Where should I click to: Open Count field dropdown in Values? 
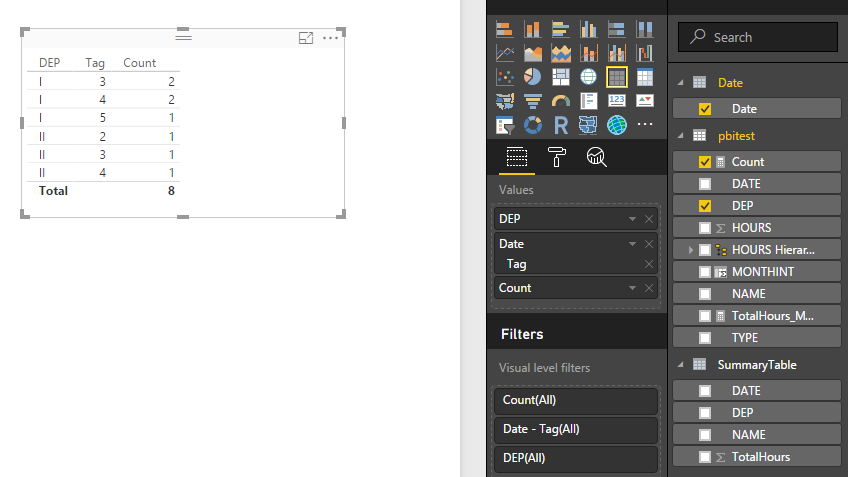pyautogui.click(x=632, y=288)
